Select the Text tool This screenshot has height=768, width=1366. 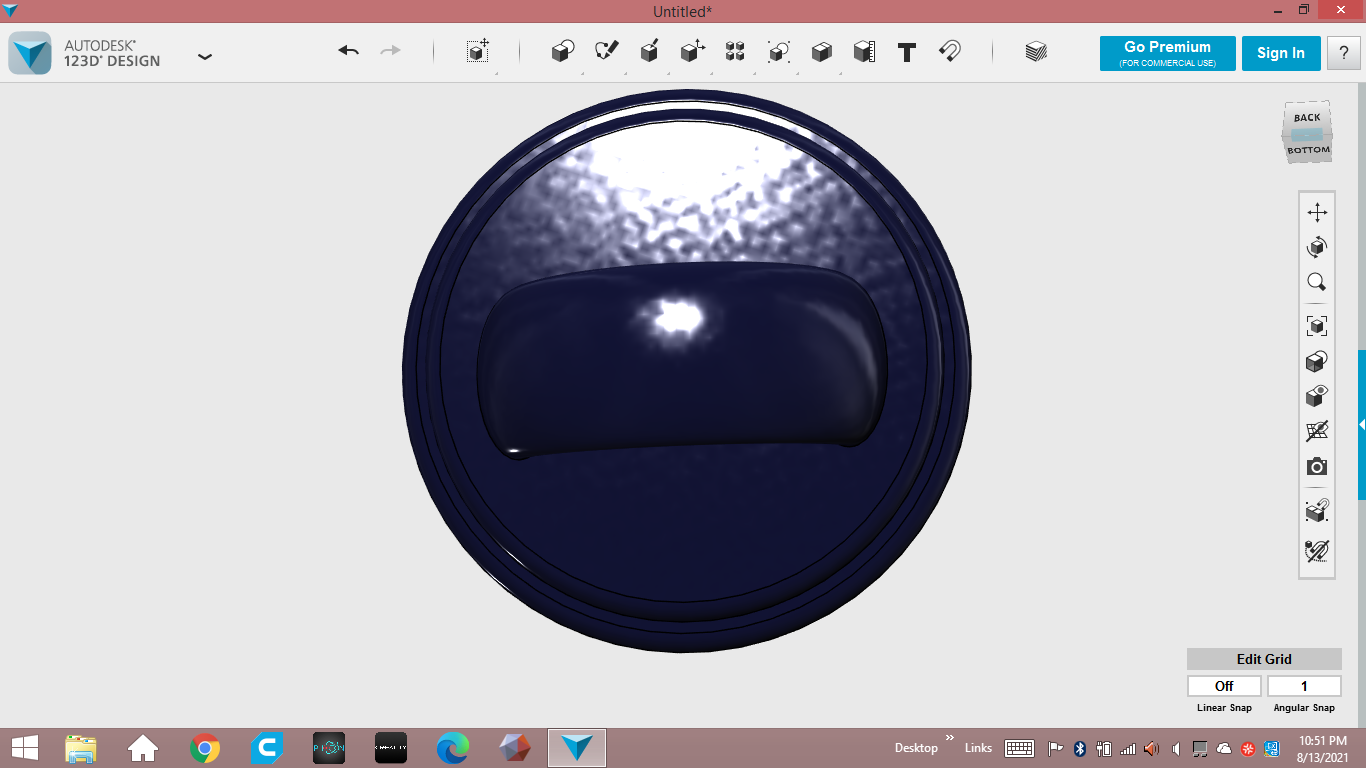[907, 52]
